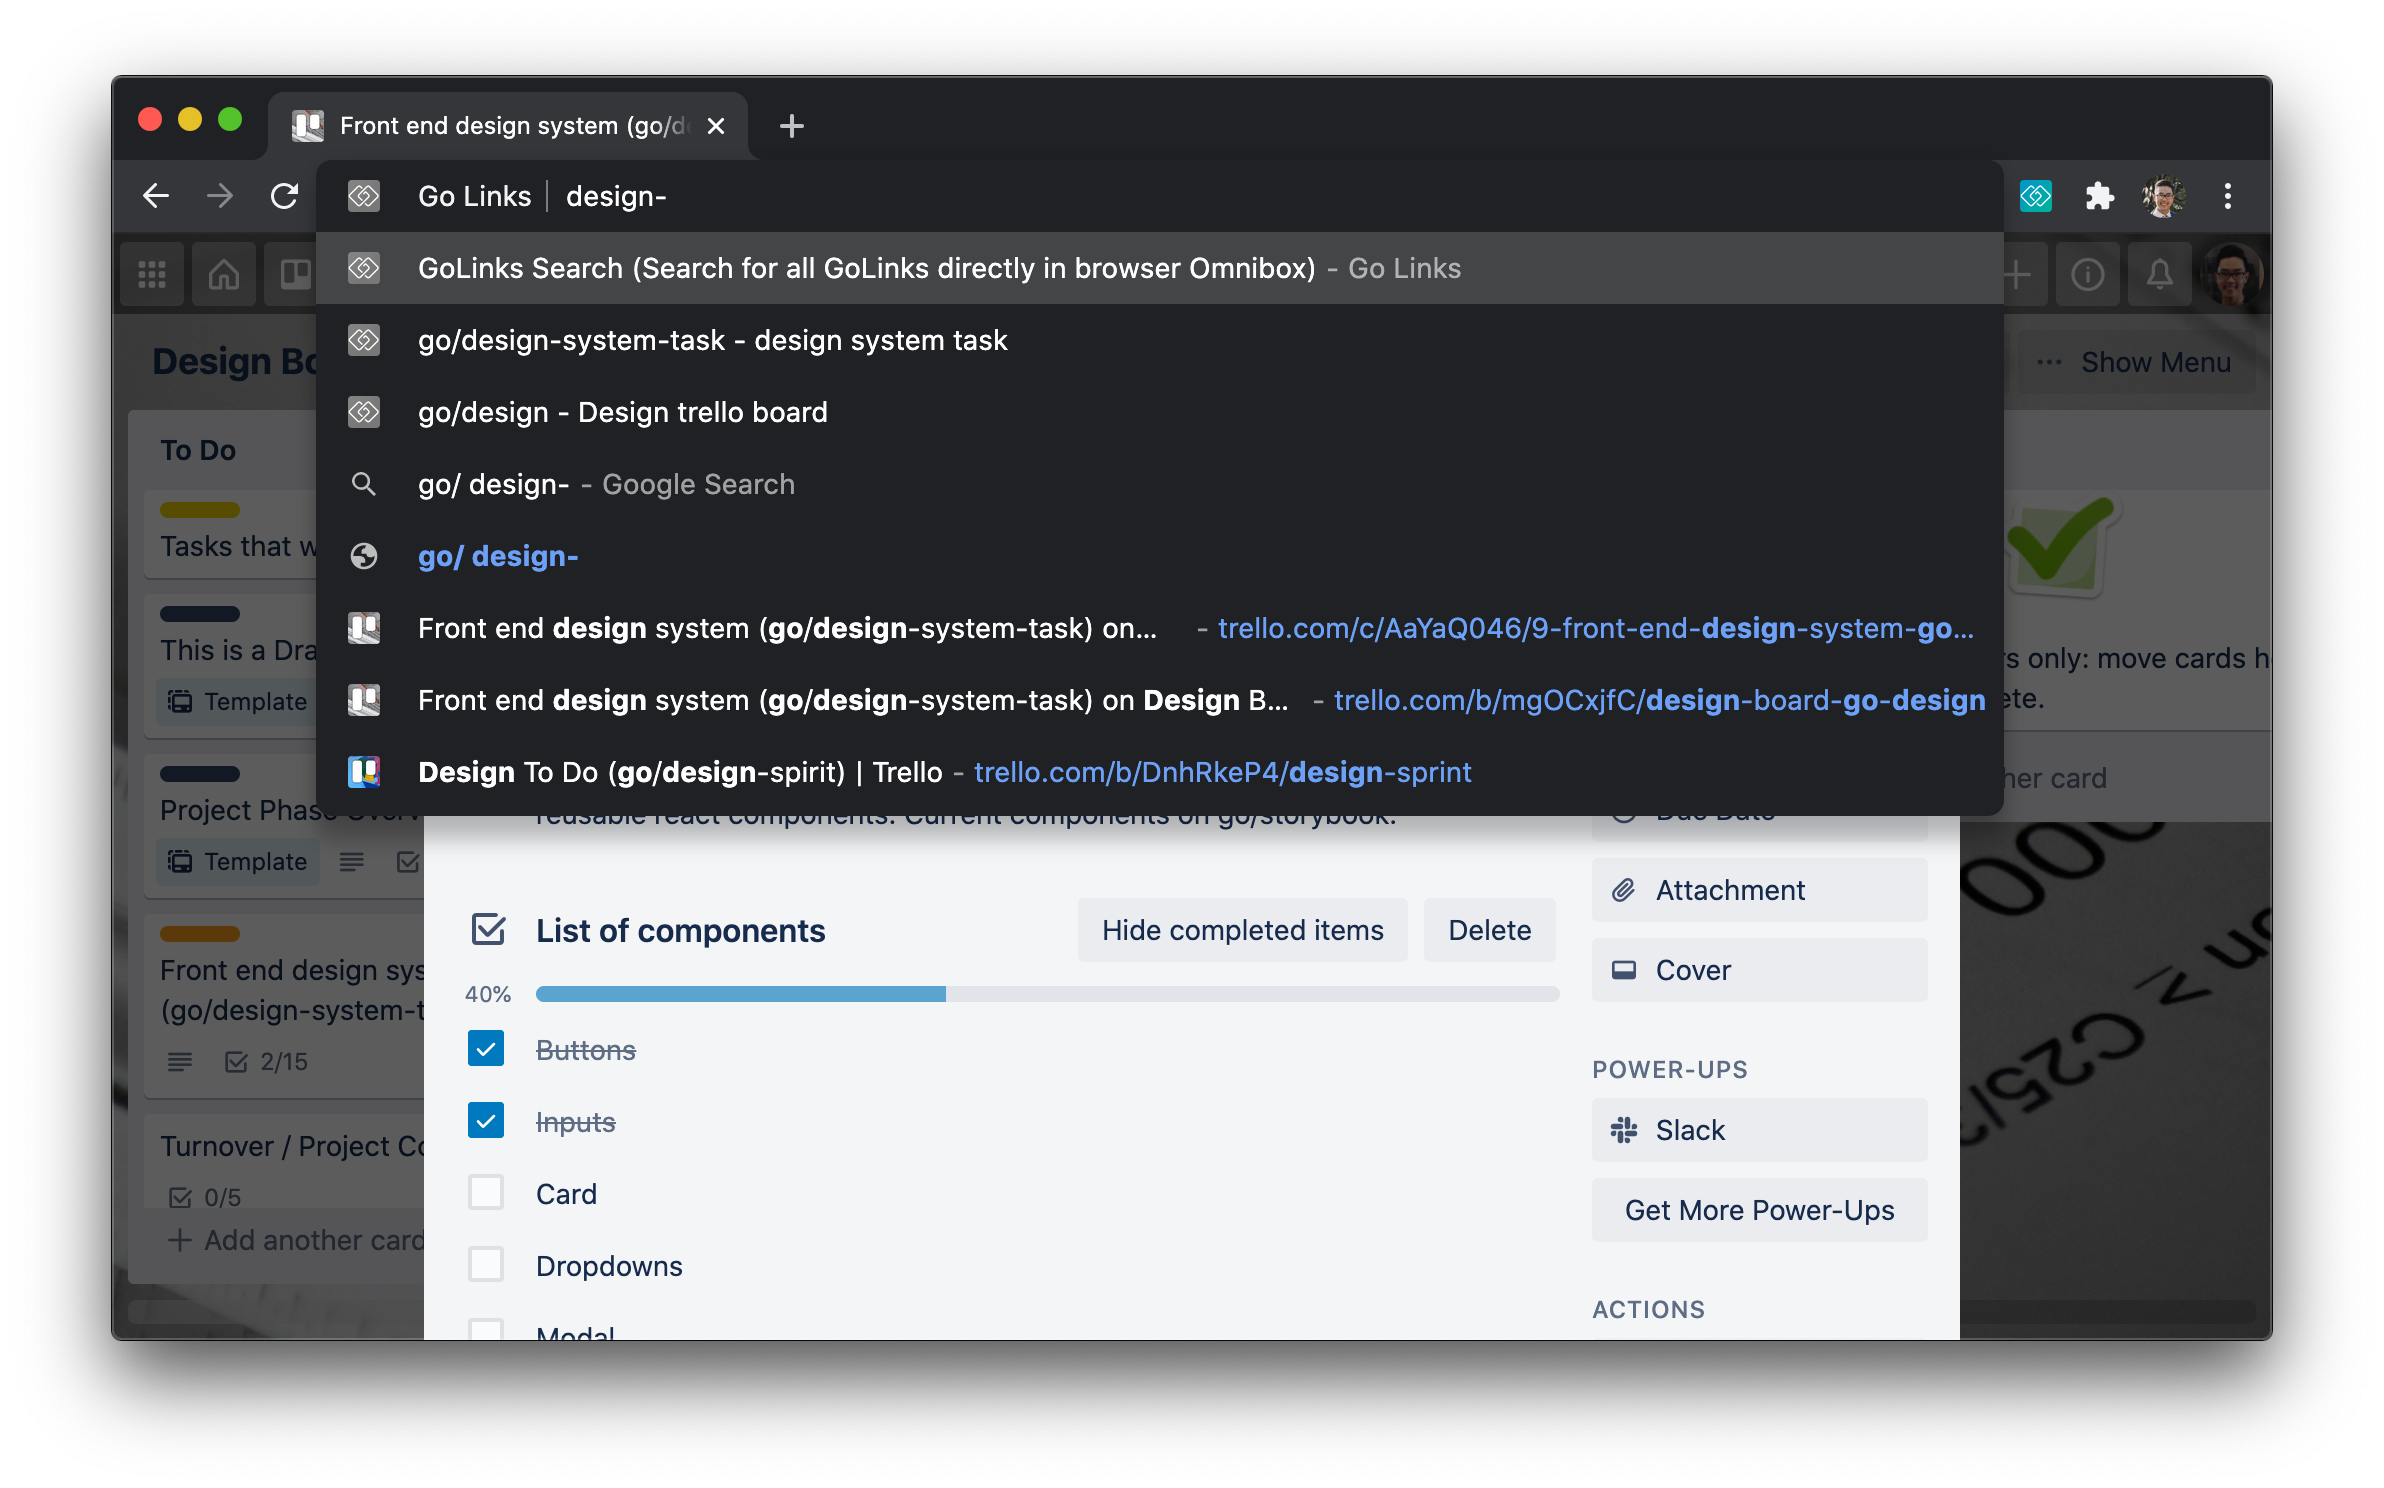Check the Dropdowns checklist item
The height and width of the screenshot is (1488, 2384).
click(x=486, y=1265)
